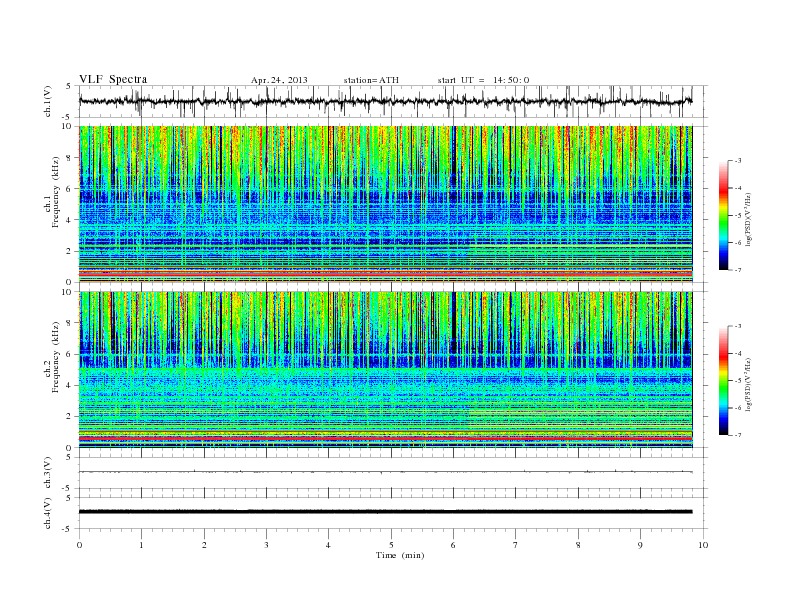Click the time axis tick label "3"

(x=266, y=545)
